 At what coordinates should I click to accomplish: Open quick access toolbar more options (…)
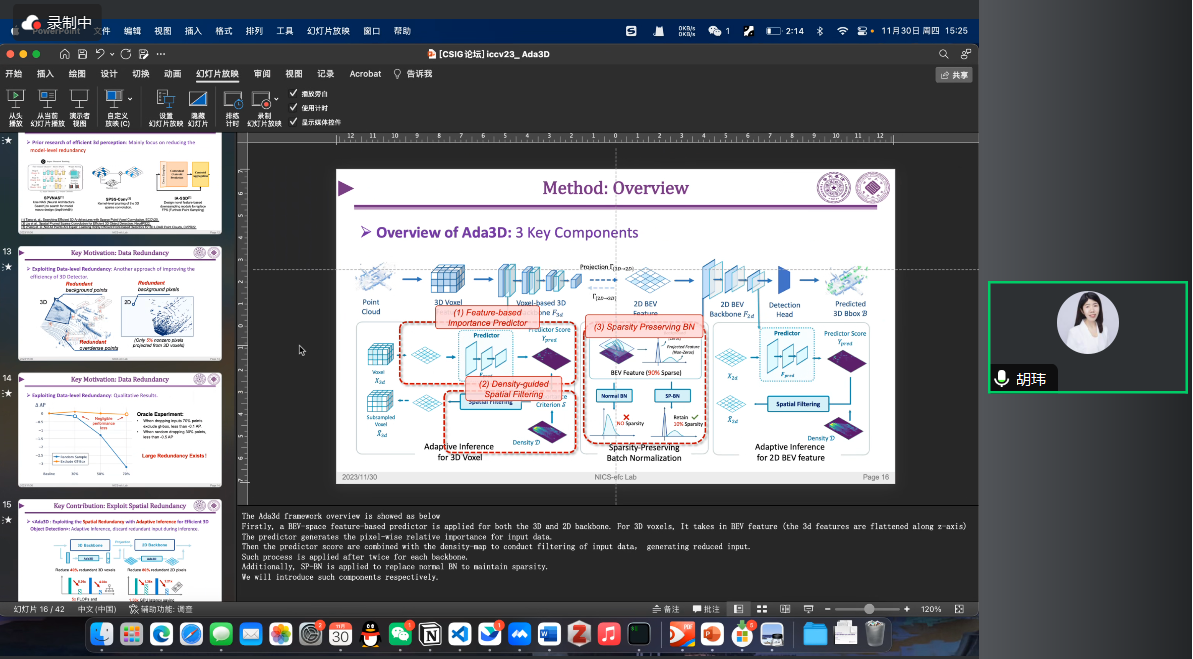(x=161, y=54)
